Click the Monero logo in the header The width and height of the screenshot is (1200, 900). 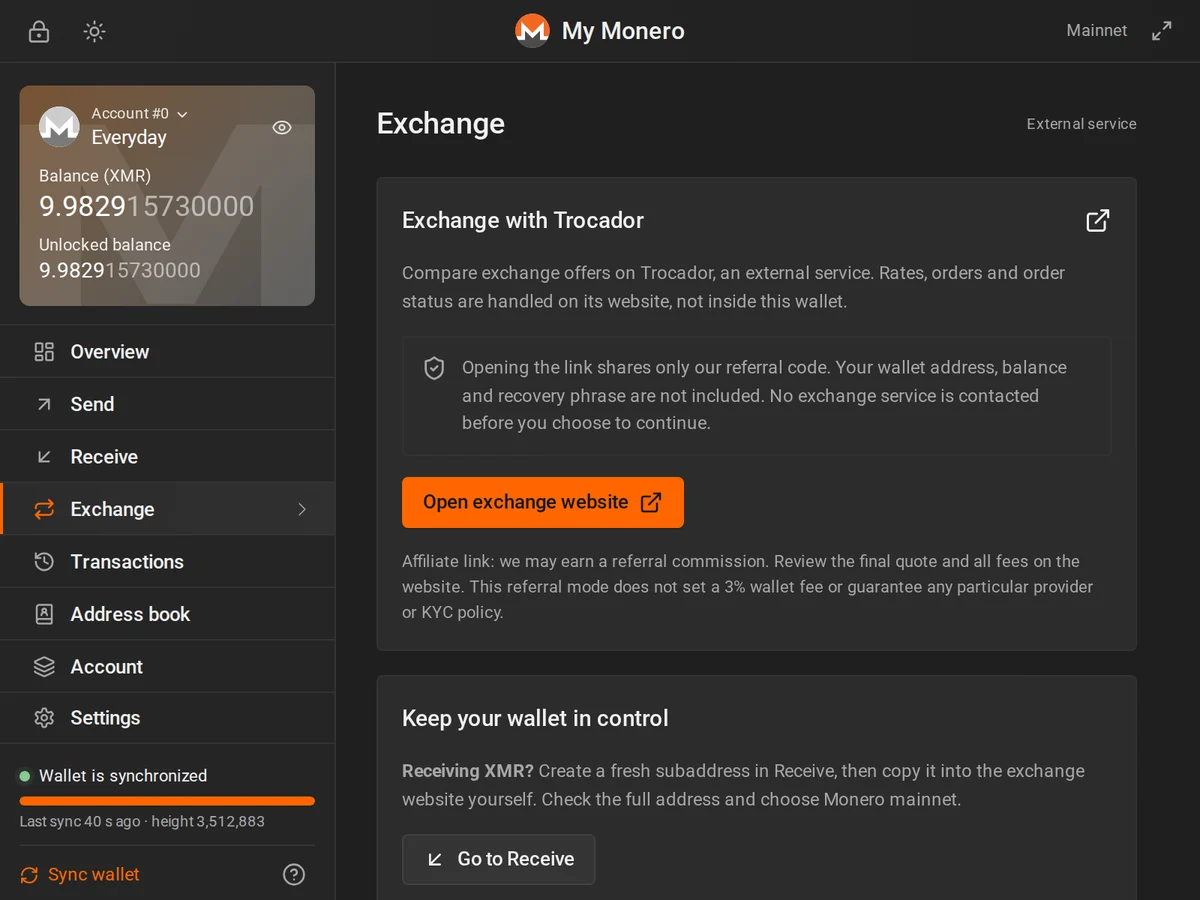click(x=532, y=31)
